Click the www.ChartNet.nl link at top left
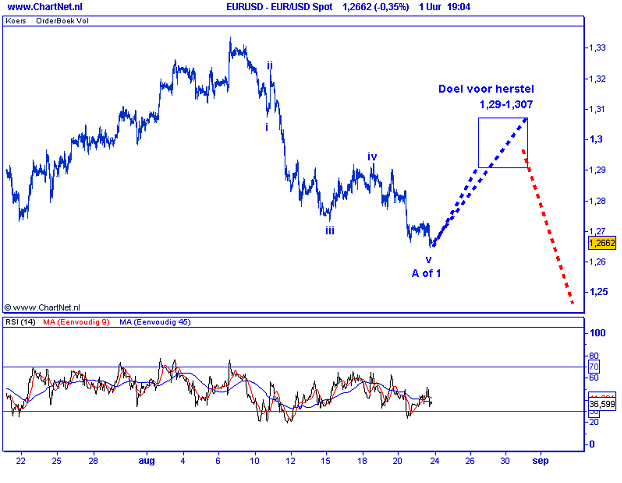This screenshot has width=622, height=483. tap(43, 7)
